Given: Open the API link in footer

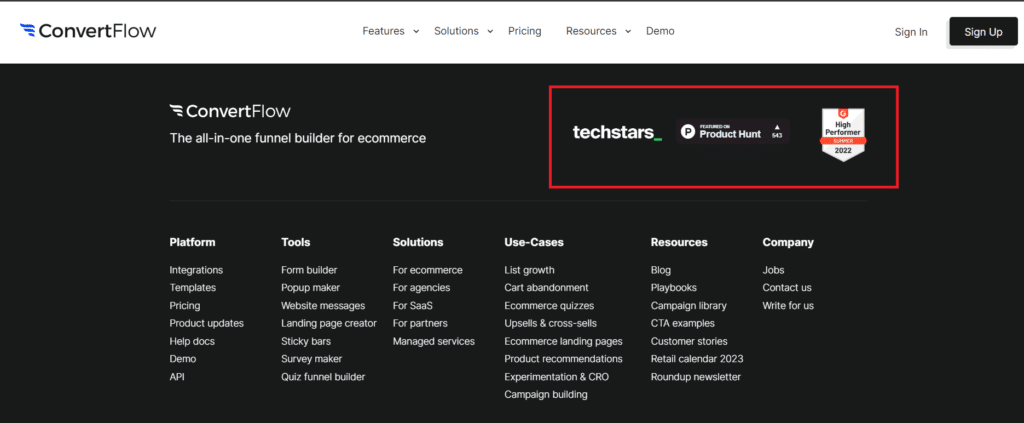Looking at the screenshot, I should pyautogui.click(x=177, y=377).
